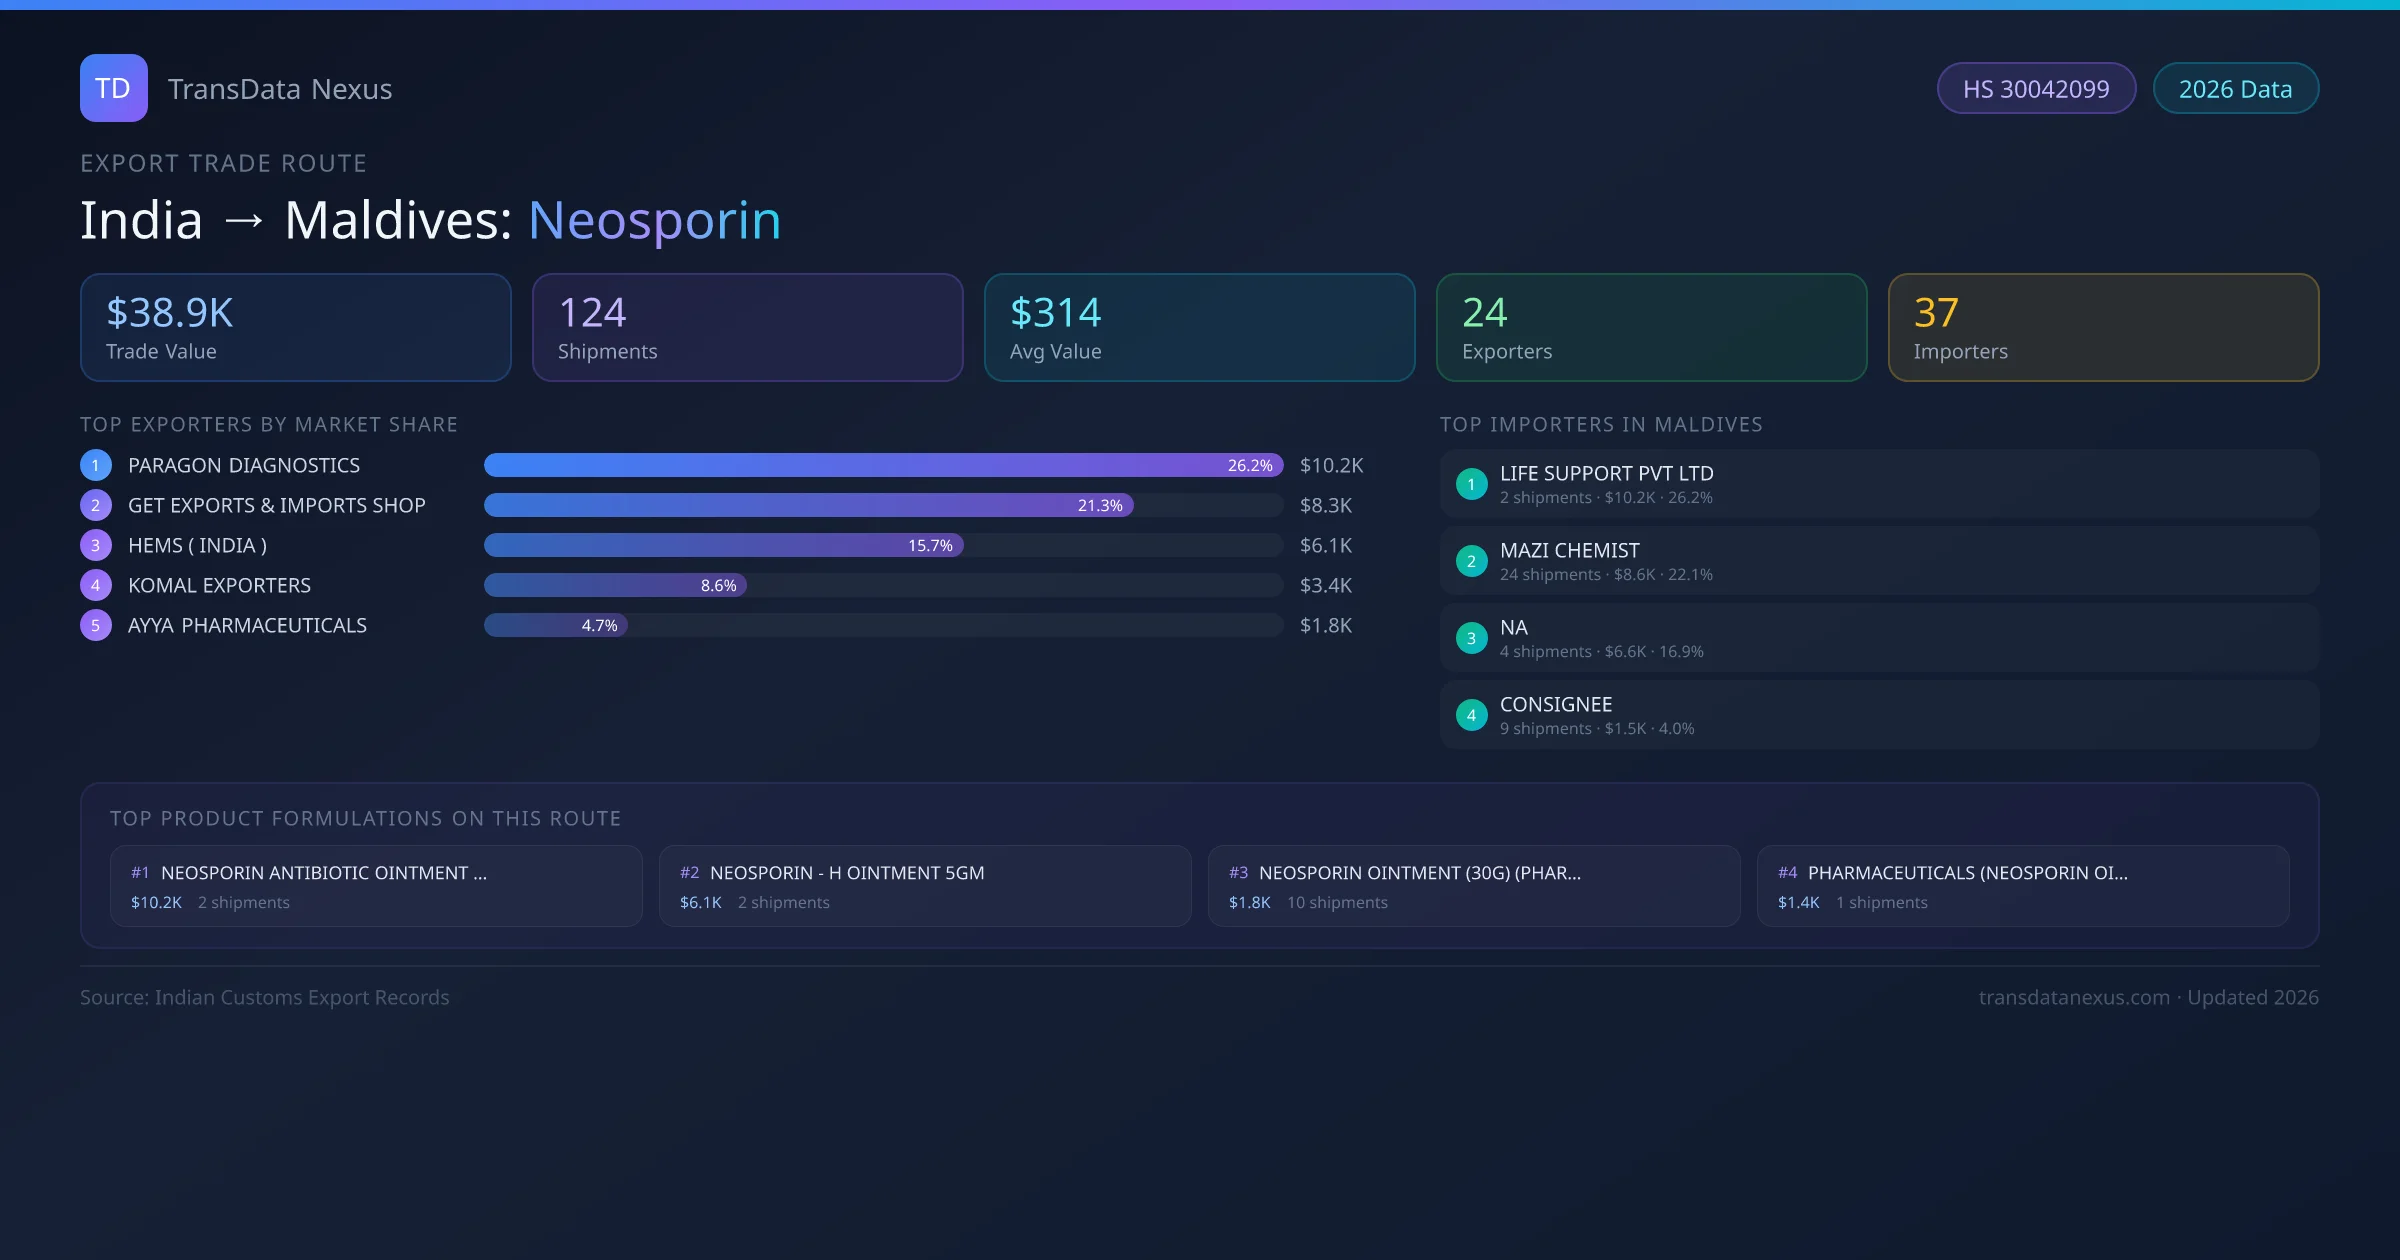Click transdatanexus.com footer link
This screenshot has width=2400, height=1260.
coord(2073,997)
